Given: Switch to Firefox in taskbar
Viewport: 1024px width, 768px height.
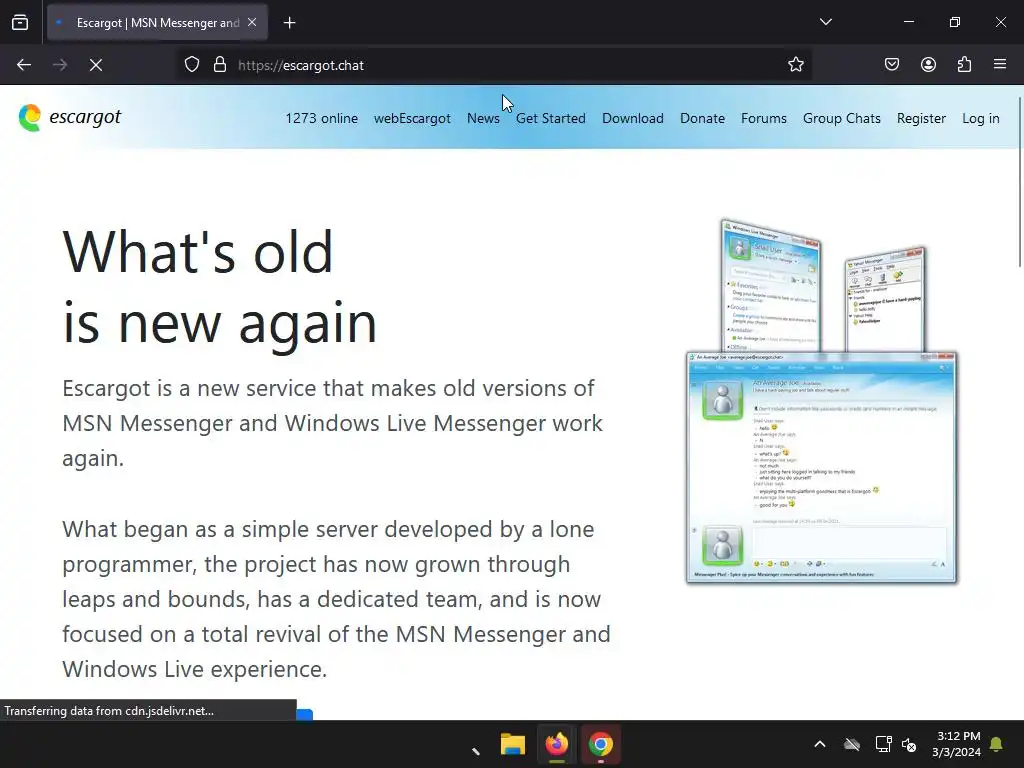Looking at the screenshot, I should point(556,744).
